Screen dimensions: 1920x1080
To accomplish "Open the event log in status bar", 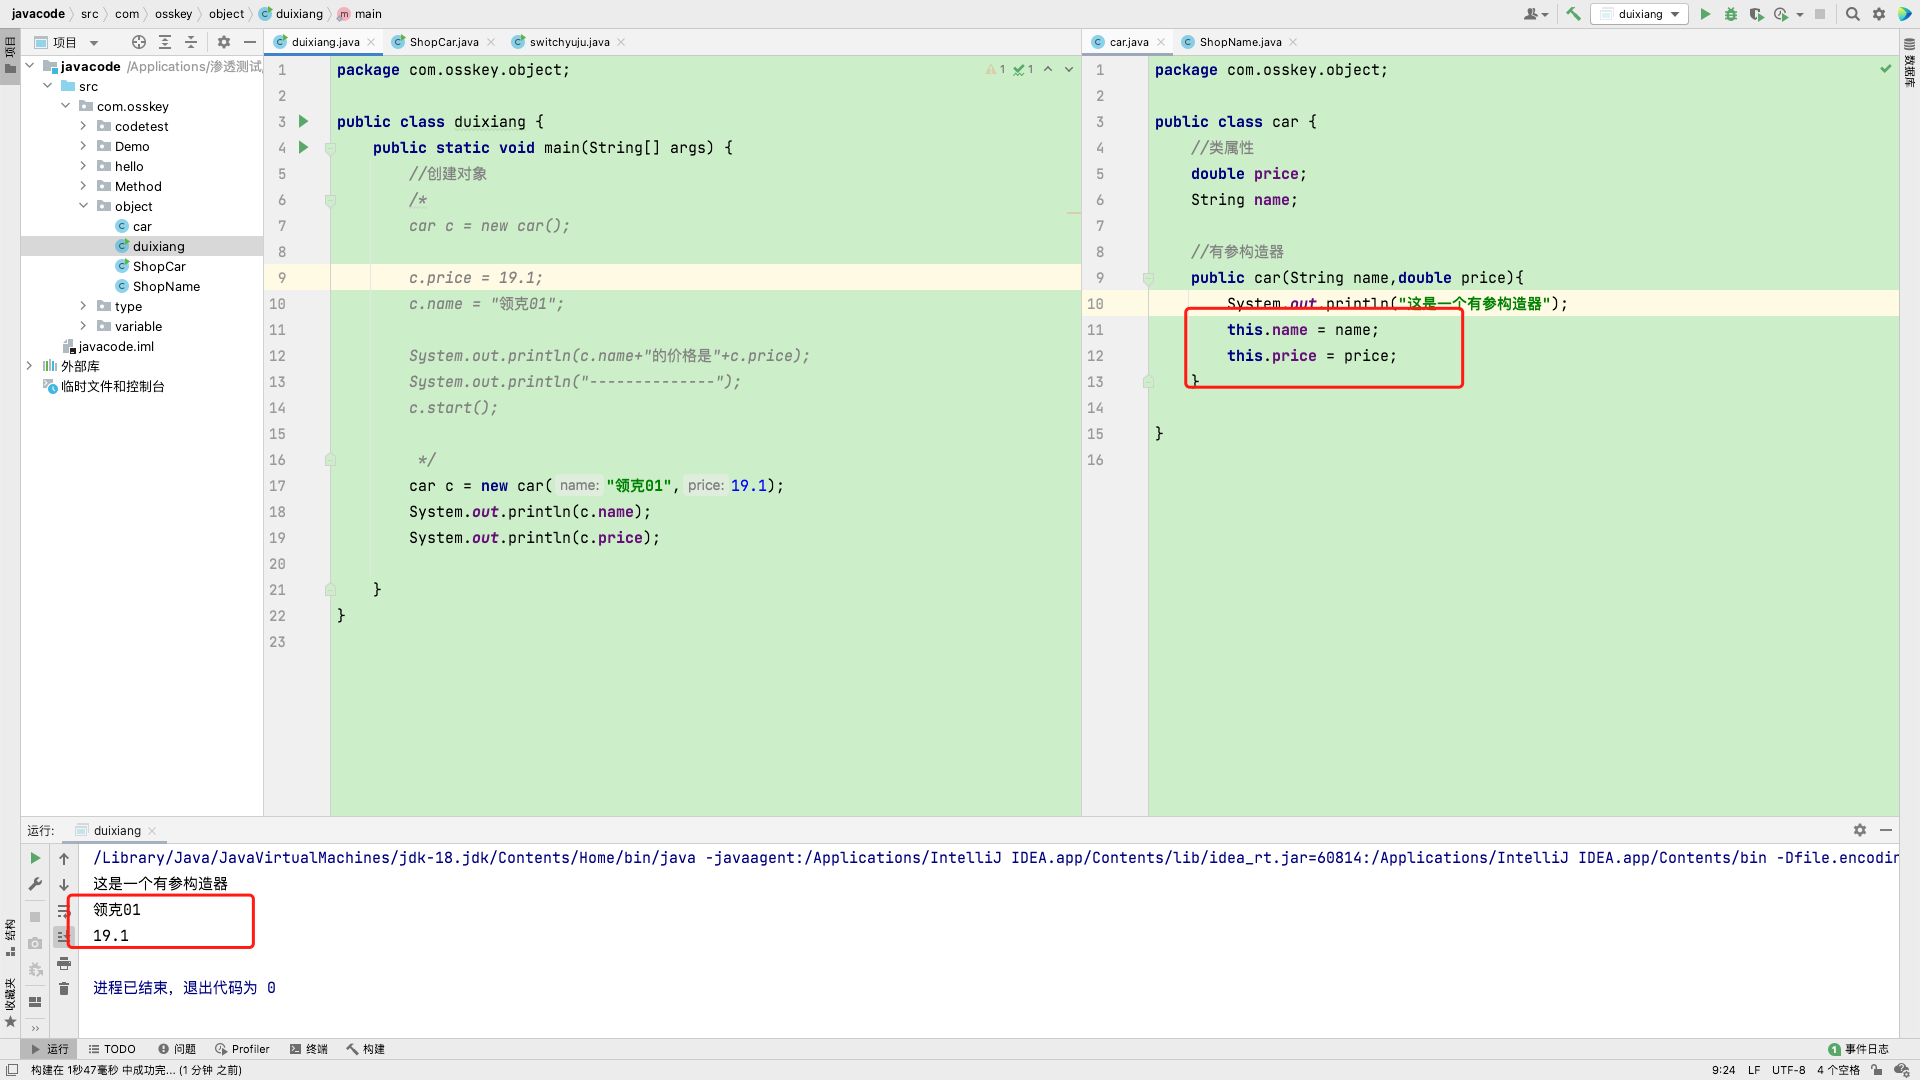I will 1858,1049.
